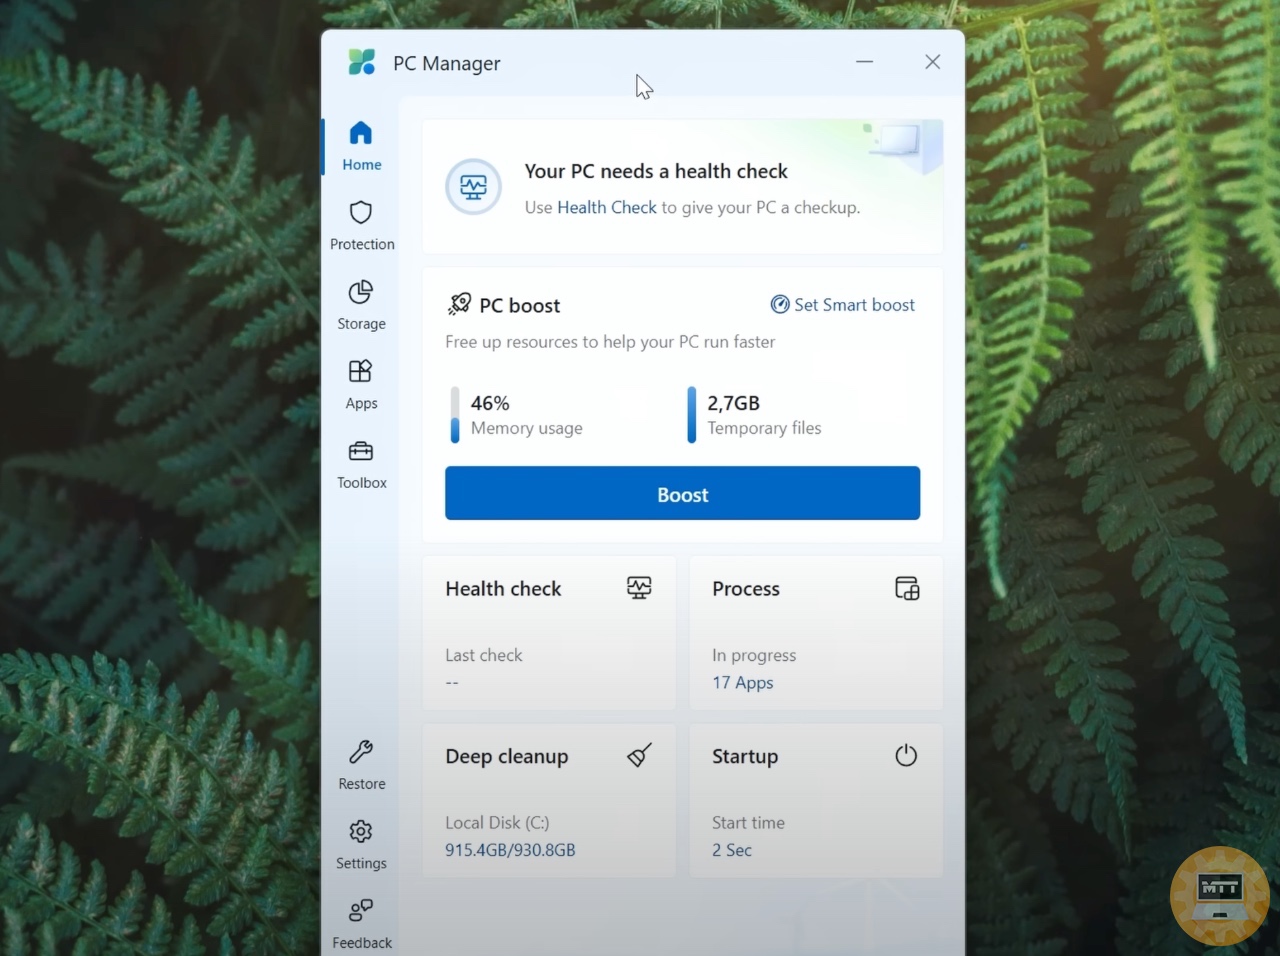This screenshot has width=1280, height=956.
Task: Click the Startup power icon
Action: point(906,755)
